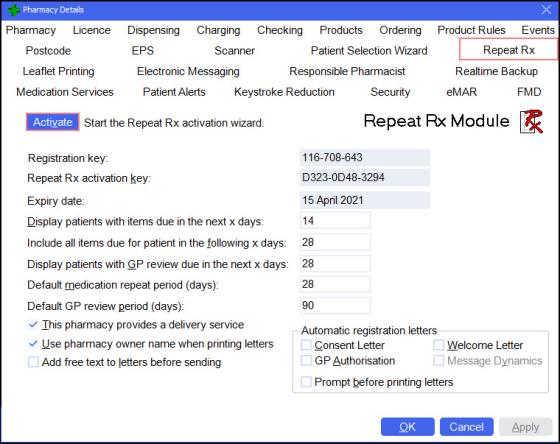This screenshot has height=444, width=560.
Task: Click the 'Display patients with items due' days field
Action: point(335,221)
